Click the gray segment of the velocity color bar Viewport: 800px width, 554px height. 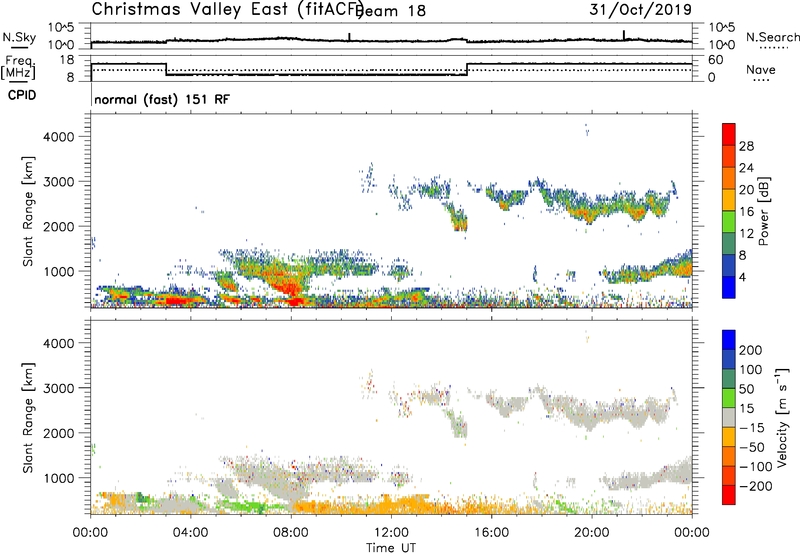(729, 418)
